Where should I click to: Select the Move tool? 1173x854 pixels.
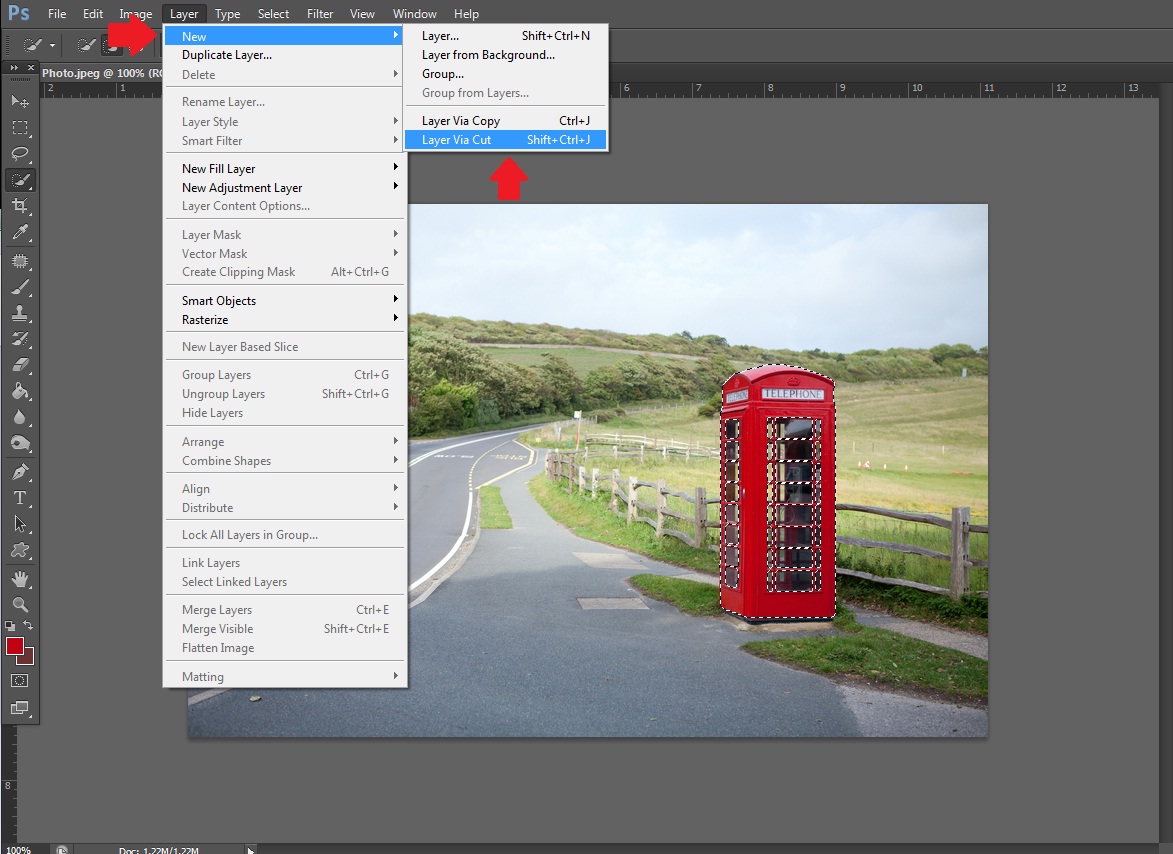pyautogui.click(x=20, y=102)
